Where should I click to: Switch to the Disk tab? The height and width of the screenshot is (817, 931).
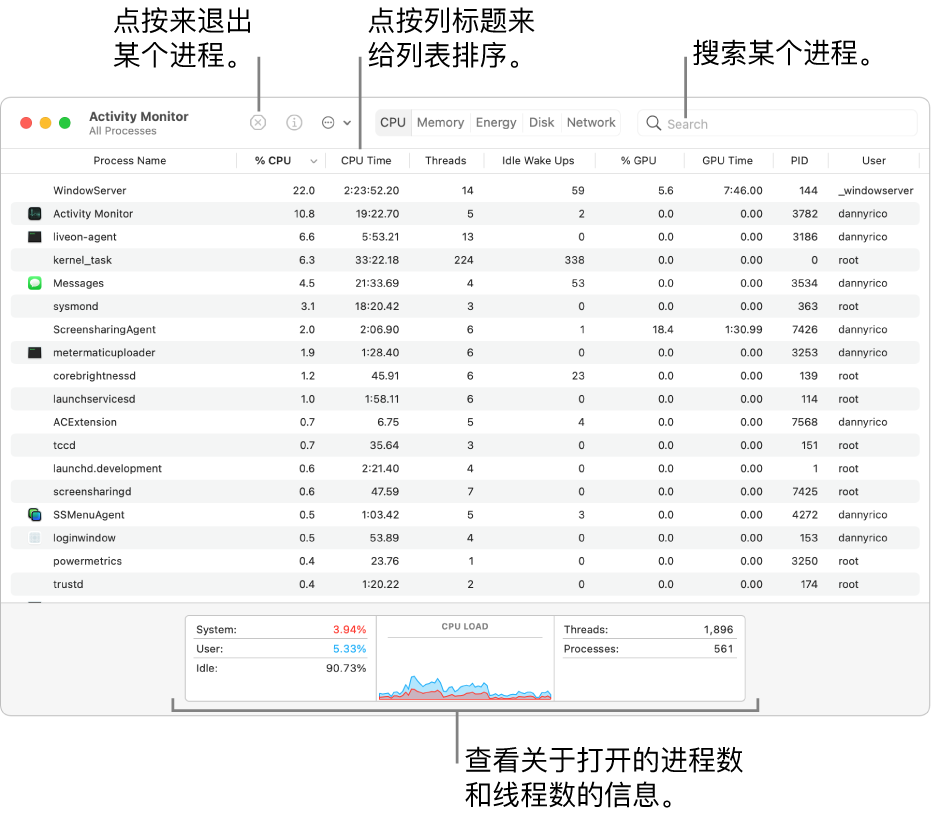[541, 122]
